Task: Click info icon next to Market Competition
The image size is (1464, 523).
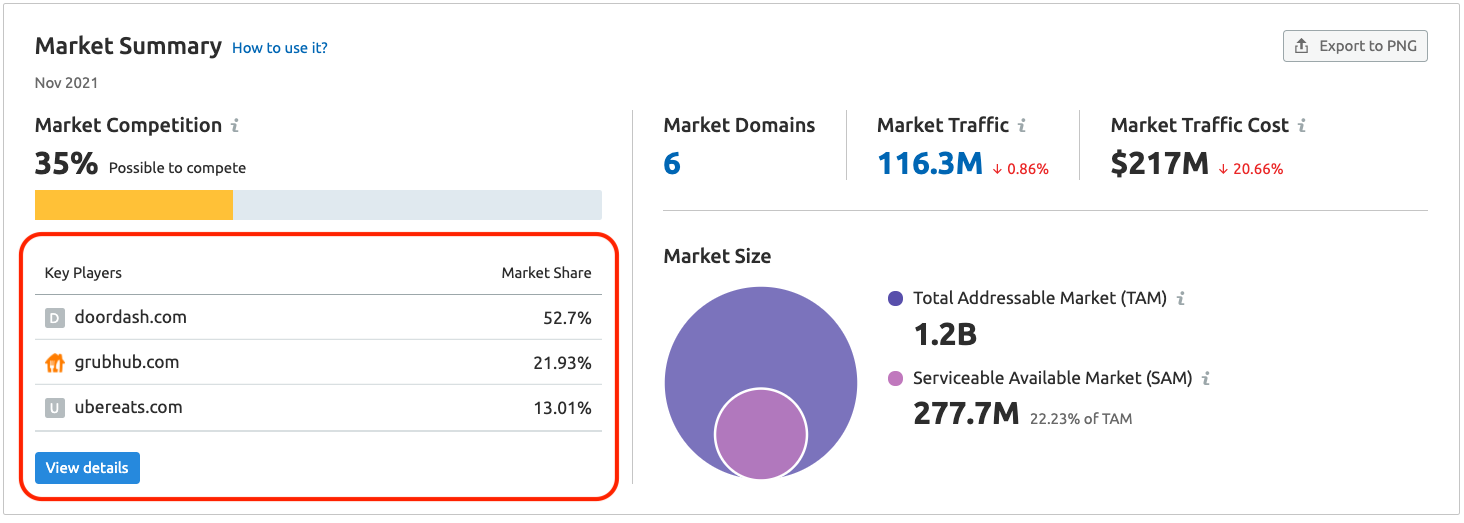Action: (x=235, y=126)
